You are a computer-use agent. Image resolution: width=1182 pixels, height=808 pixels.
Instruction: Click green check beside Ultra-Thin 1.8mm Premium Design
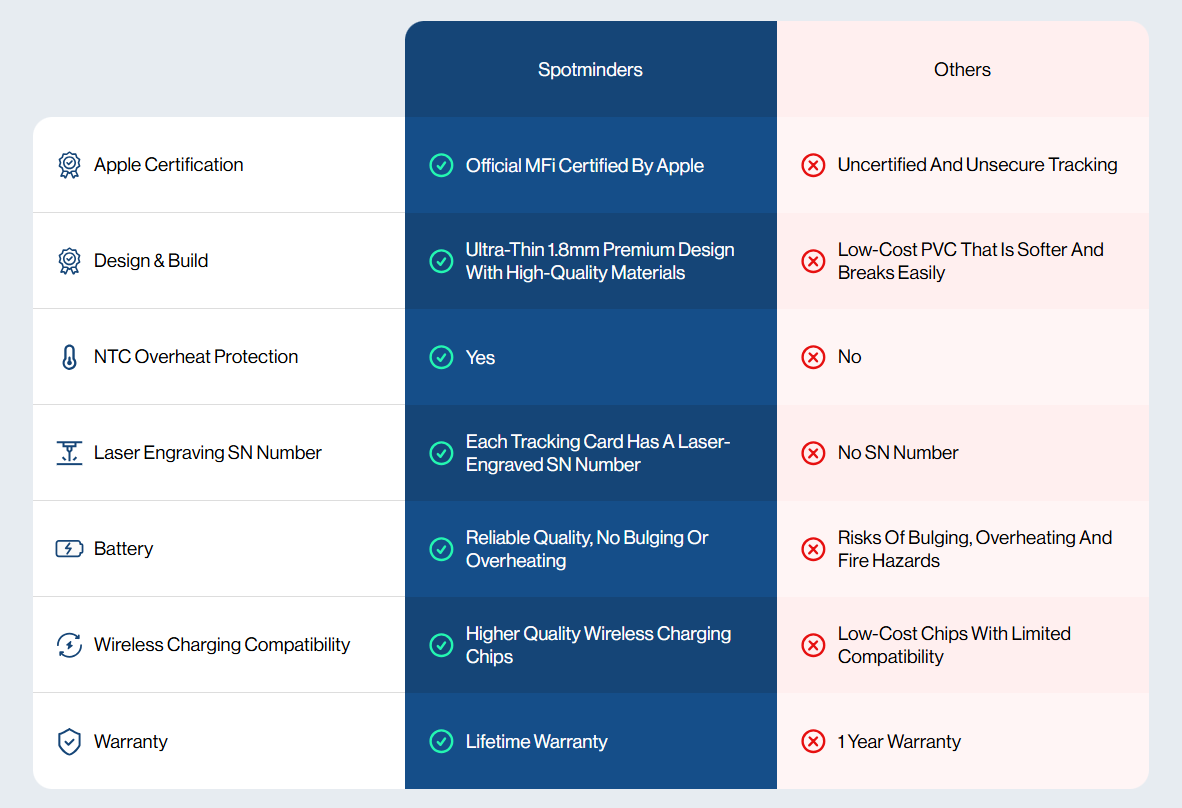pyautogui.click(x=441, y=261)
